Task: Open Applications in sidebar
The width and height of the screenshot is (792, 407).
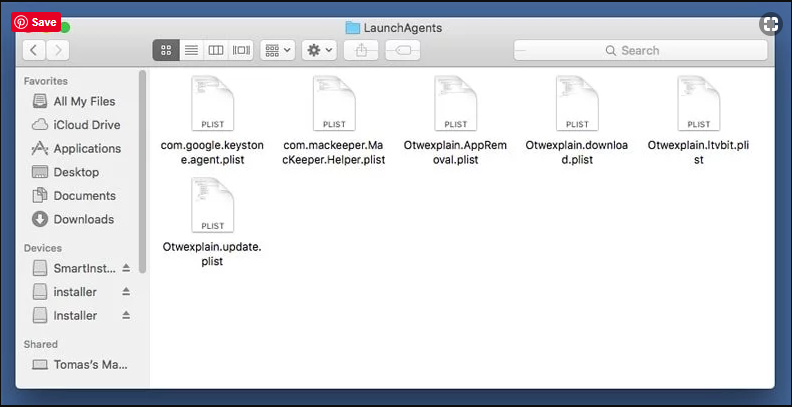Action: [76, 148]
